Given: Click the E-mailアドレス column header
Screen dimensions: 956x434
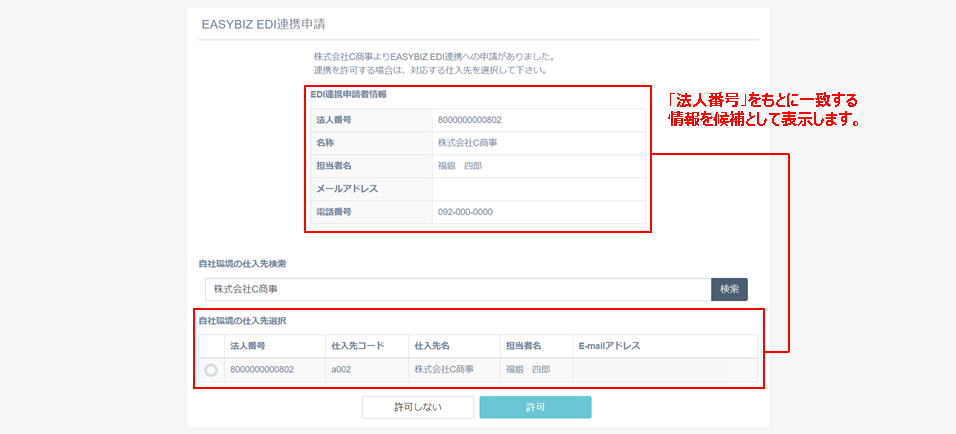Looking at the screenshot, I should tap(608, 346).
